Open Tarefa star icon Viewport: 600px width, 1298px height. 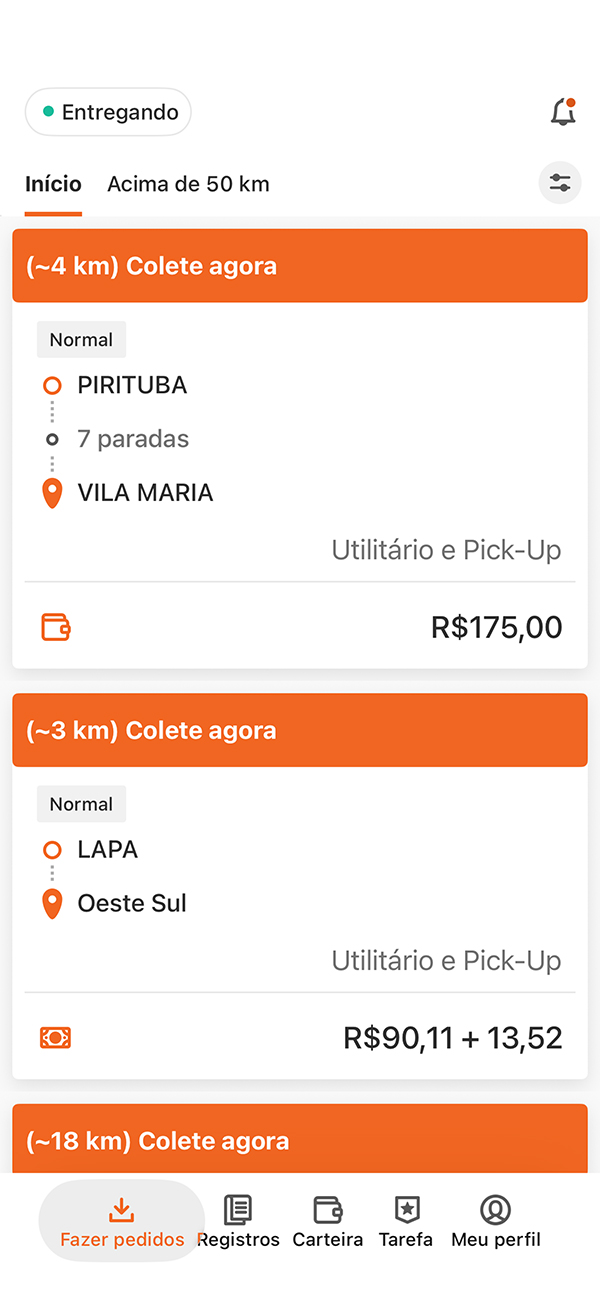406,1209
